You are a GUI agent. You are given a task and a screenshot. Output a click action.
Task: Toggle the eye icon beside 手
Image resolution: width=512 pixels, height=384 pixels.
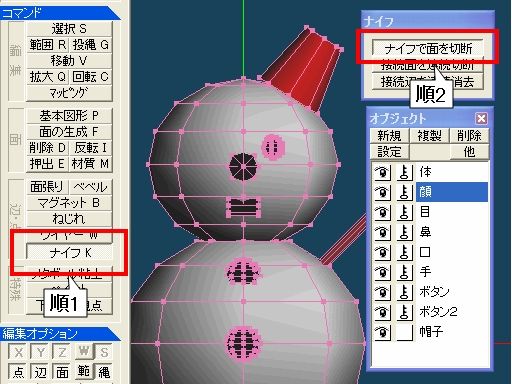pyautogui.click(x=382, y=272)
